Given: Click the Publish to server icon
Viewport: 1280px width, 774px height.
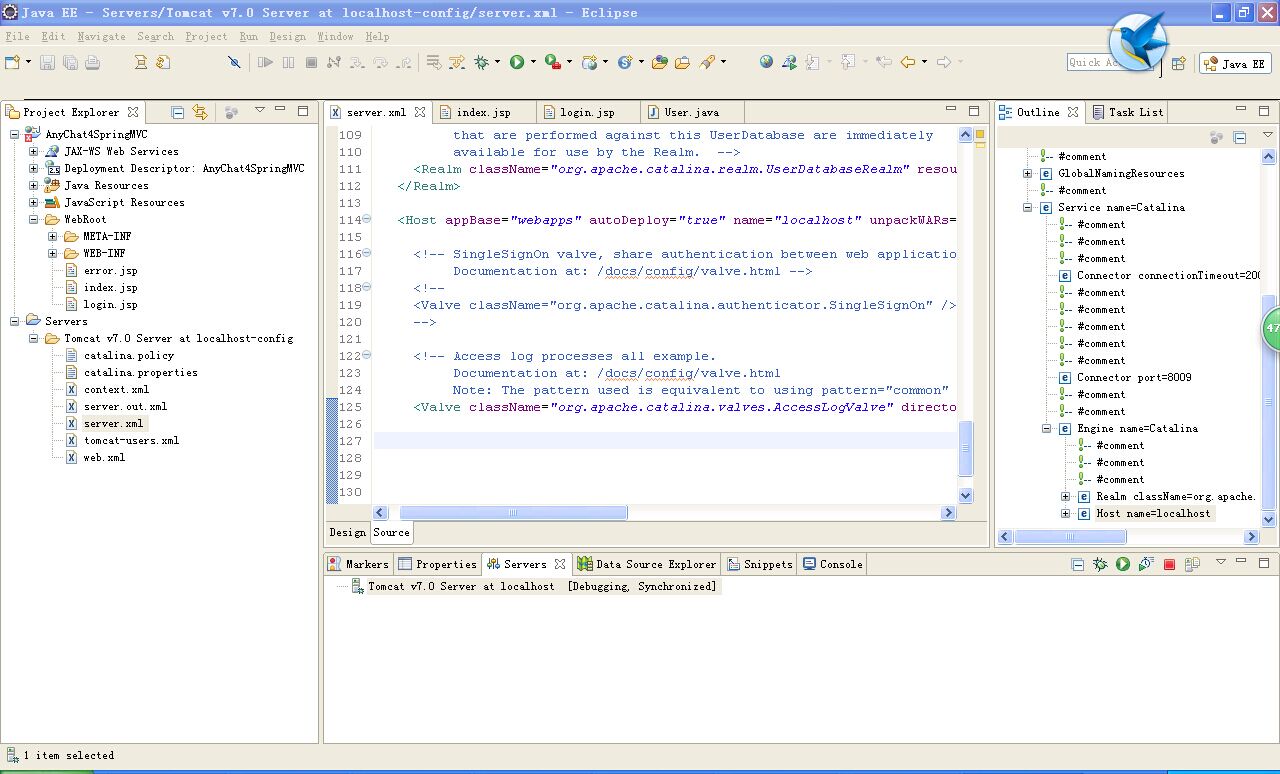Looking at the screenshot, I should pos(1192,564).
